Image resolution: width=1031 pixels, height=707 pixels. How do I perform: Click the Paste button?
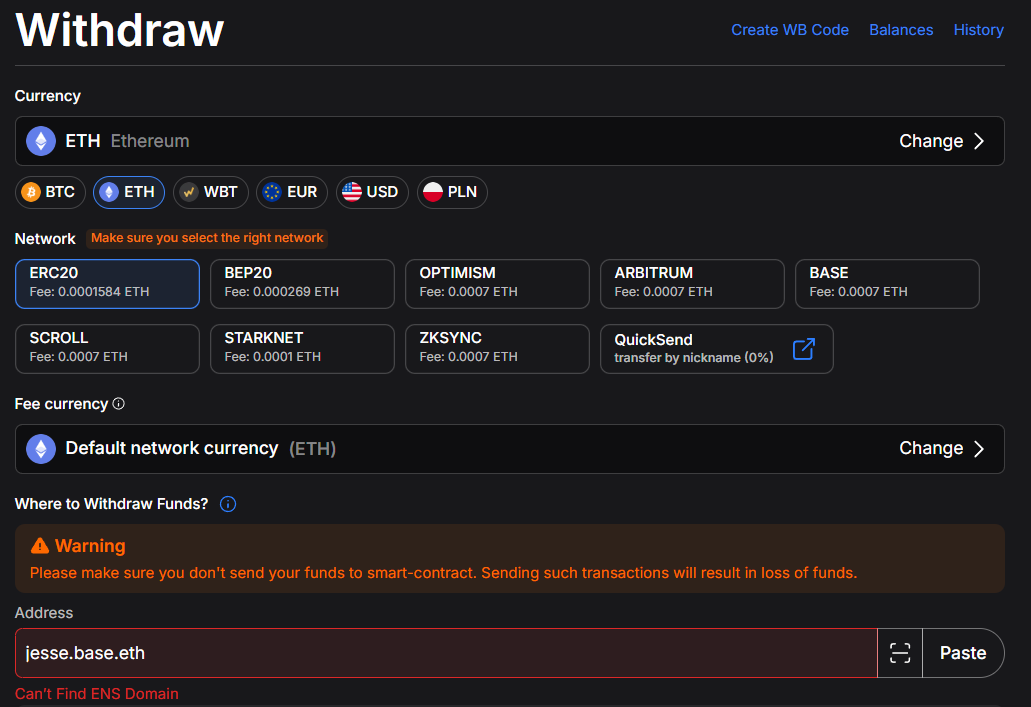[x=963, y=653]
